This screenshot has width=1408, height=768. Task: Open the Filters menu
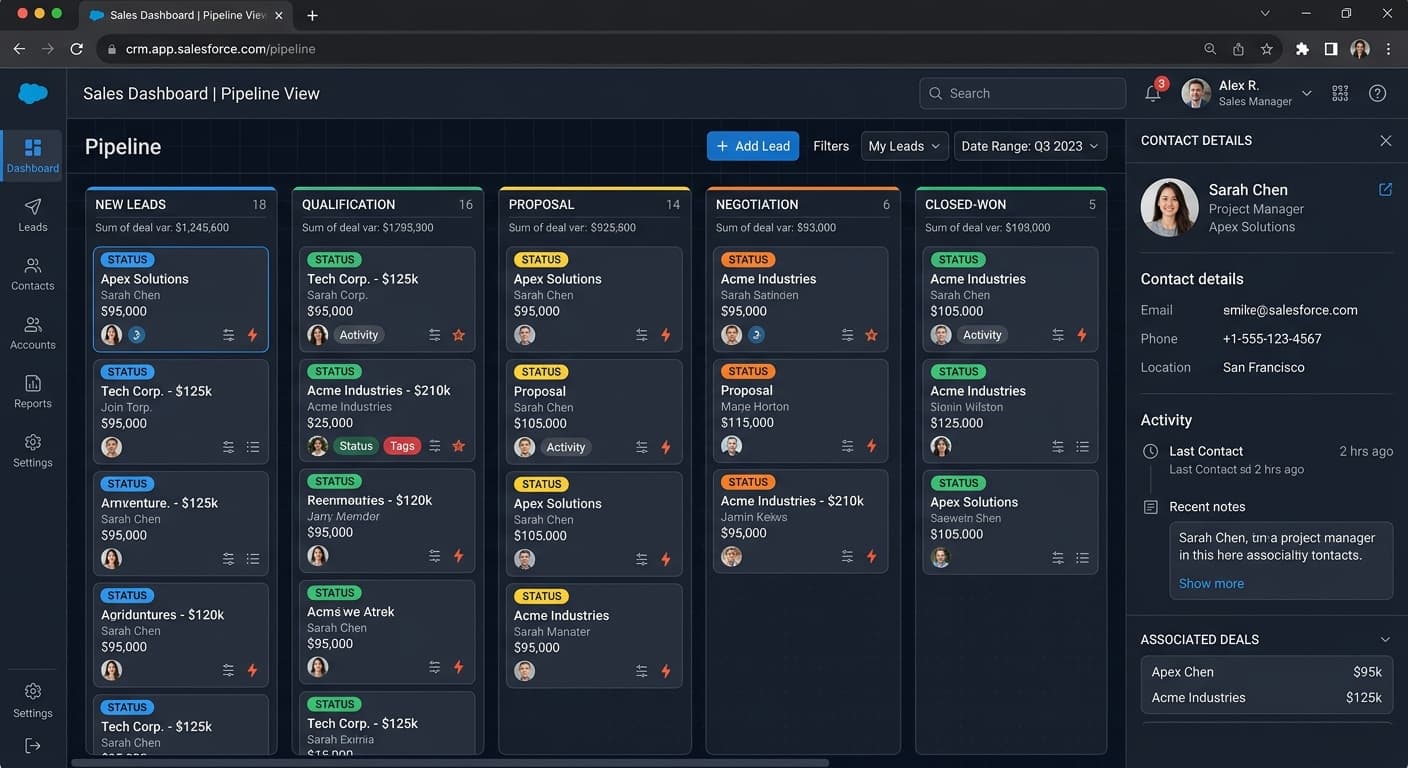[x=830, y=146]
